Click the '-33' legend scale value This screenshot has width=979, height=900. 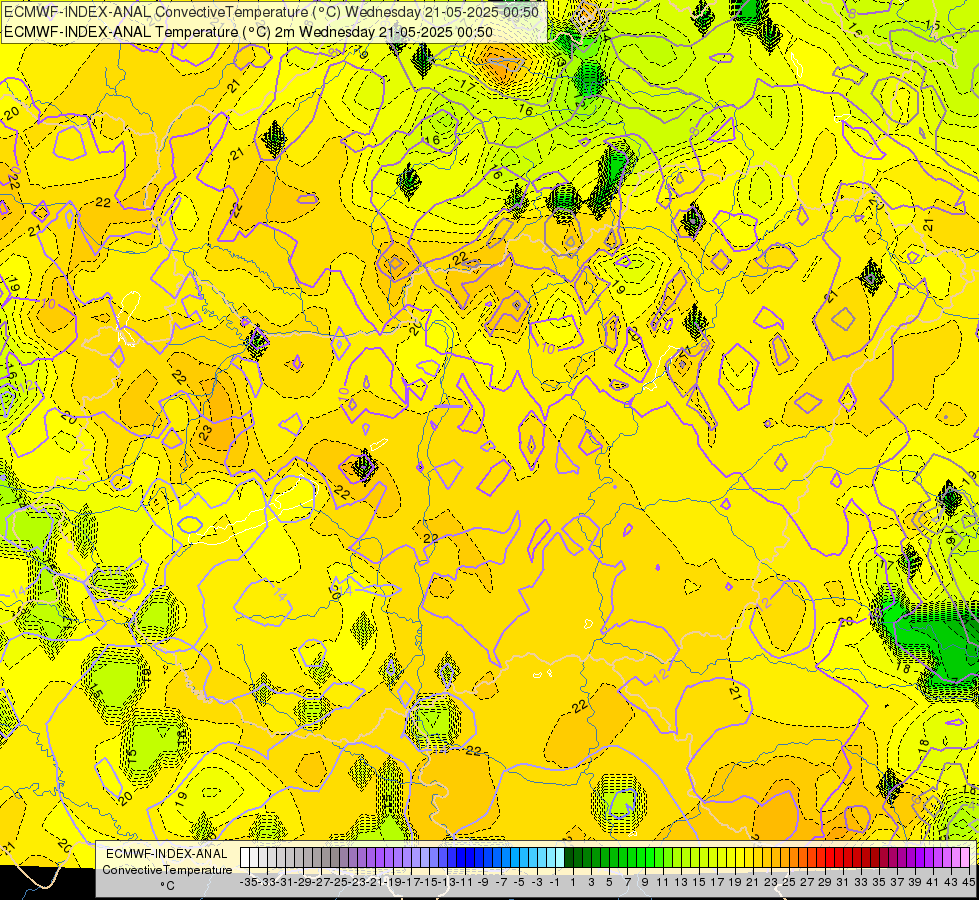tap(267, 883)
